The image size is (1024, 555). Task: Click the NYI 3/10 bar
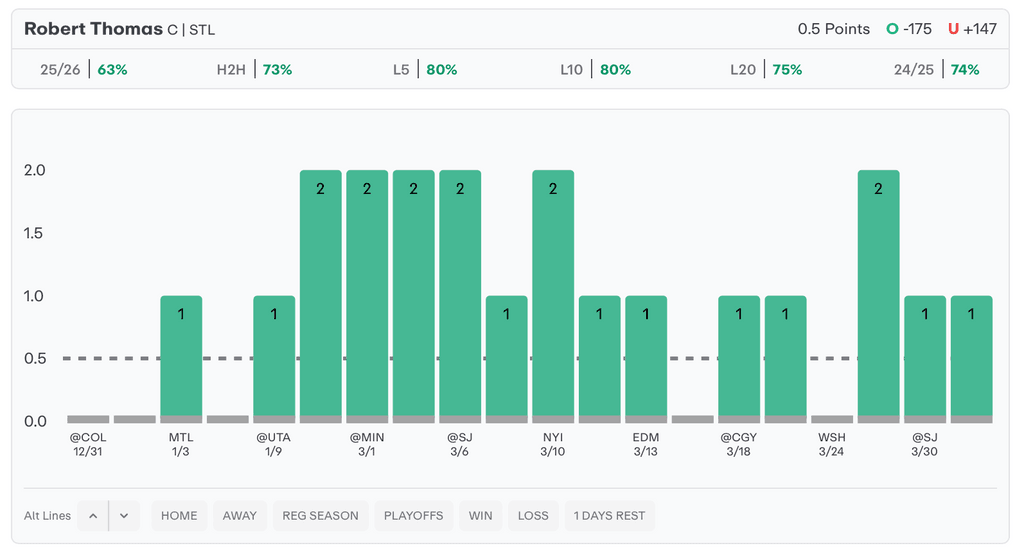pyautogui.click(x=553, y=295)
